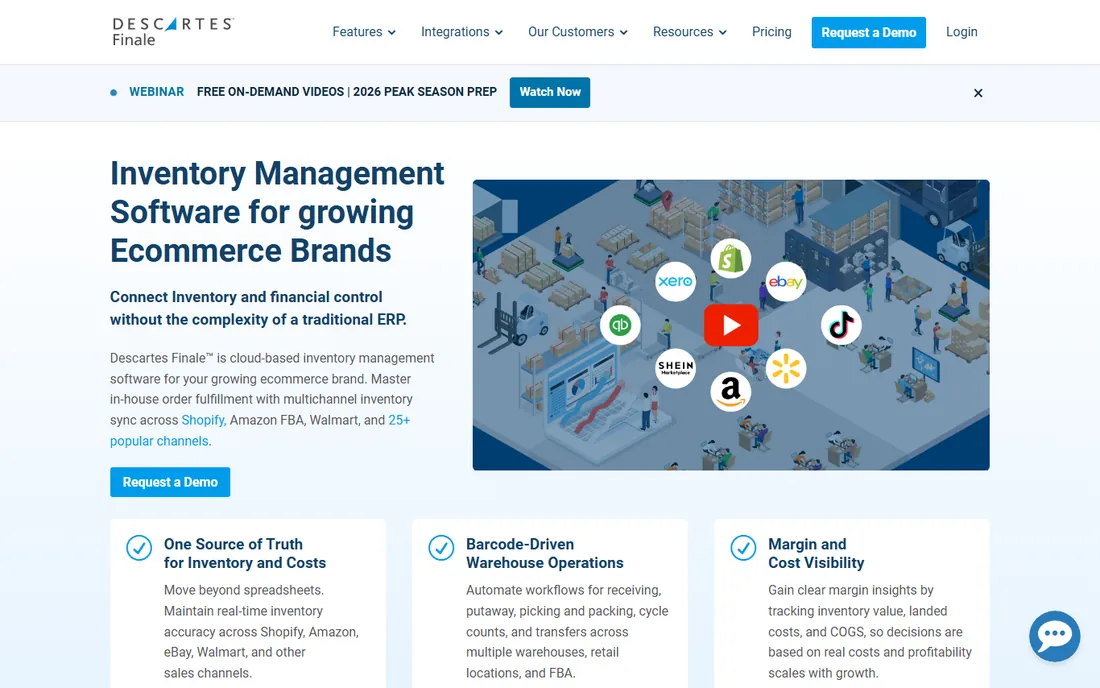Viewport: 1100px width, 688px height.
Task: Expand the Our Customers dropdown
Action: (577, 32)
